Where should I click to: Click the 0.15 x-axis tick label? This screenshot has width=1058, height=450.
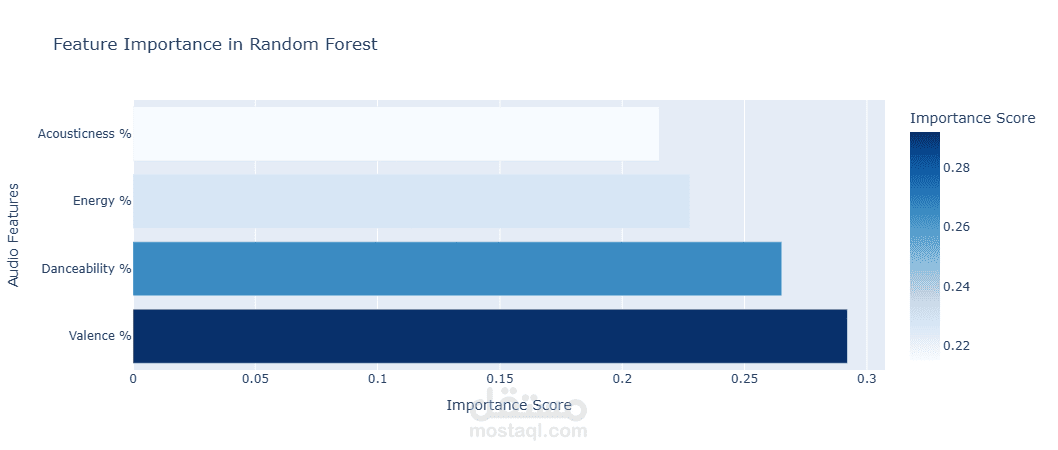pos(500,380)
